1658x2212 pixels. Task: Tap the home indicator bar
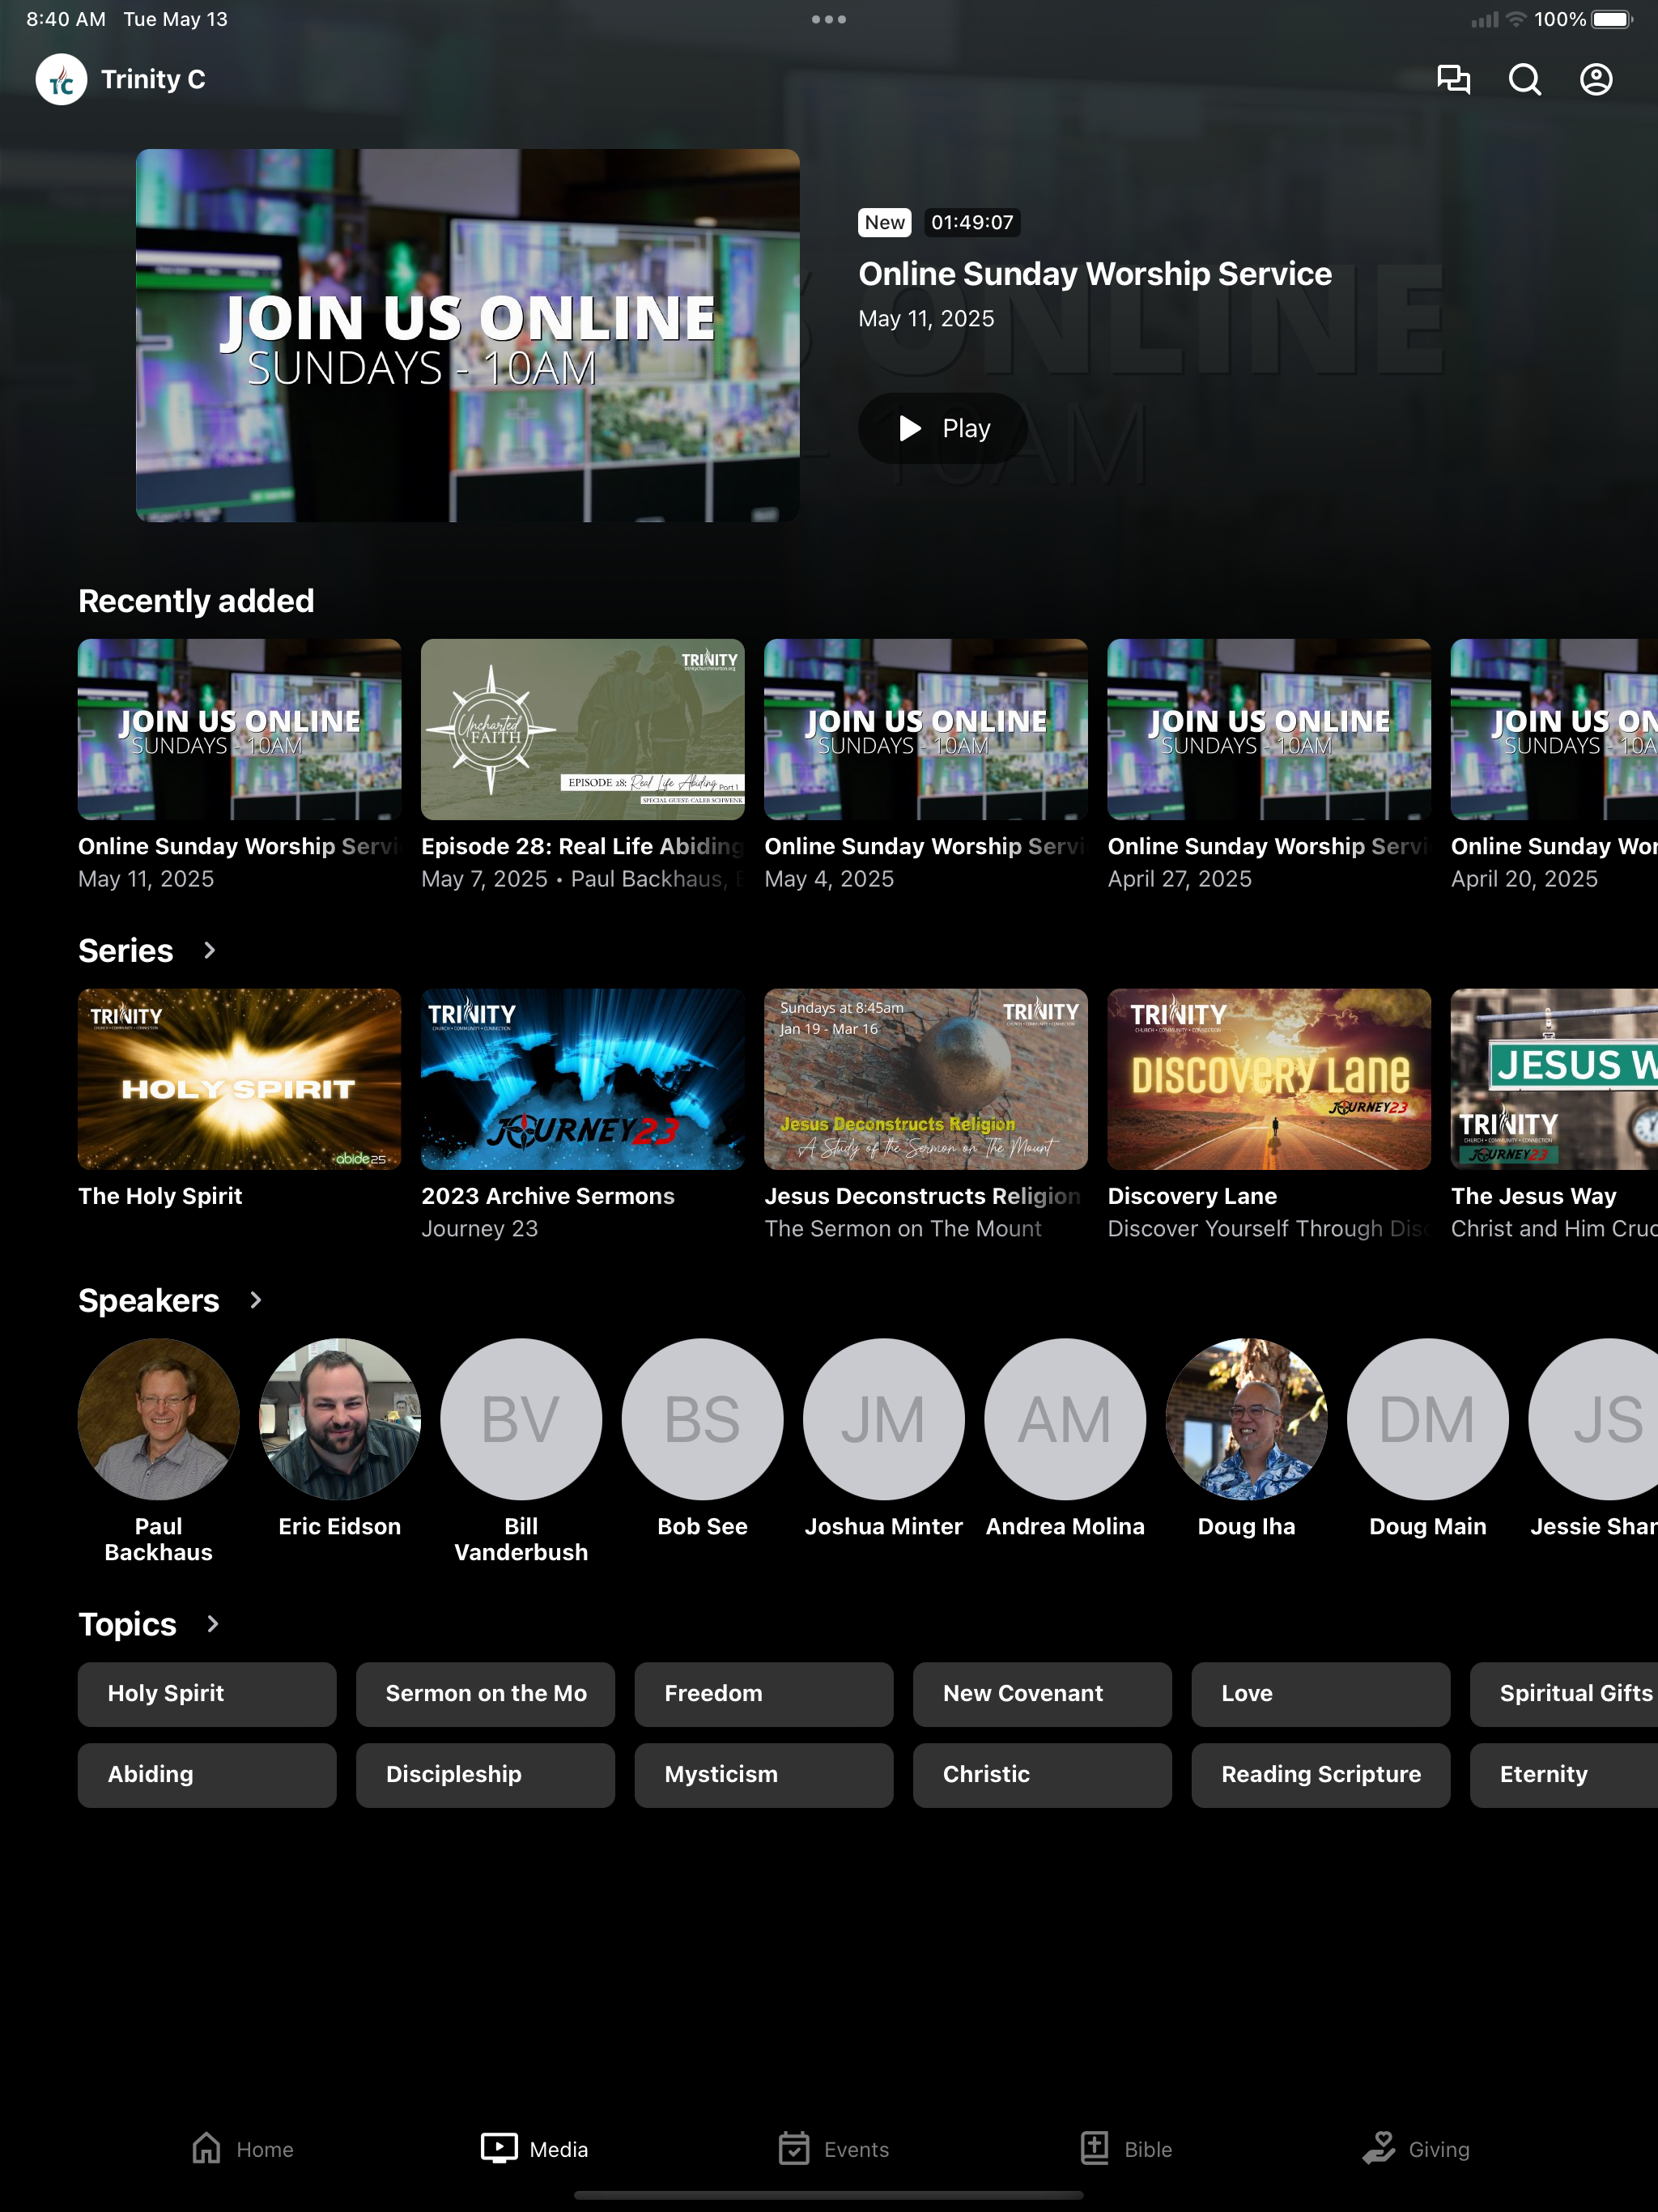point(829,2195)
